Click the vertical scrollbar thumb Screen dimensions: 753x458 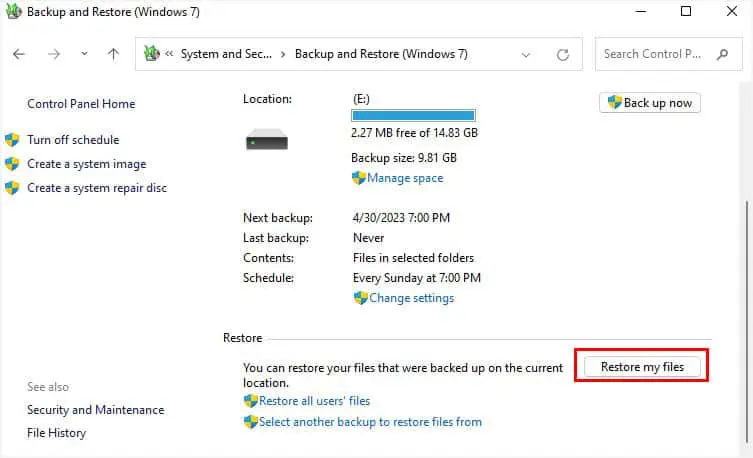pyautogui.click(x=747, y=322)
